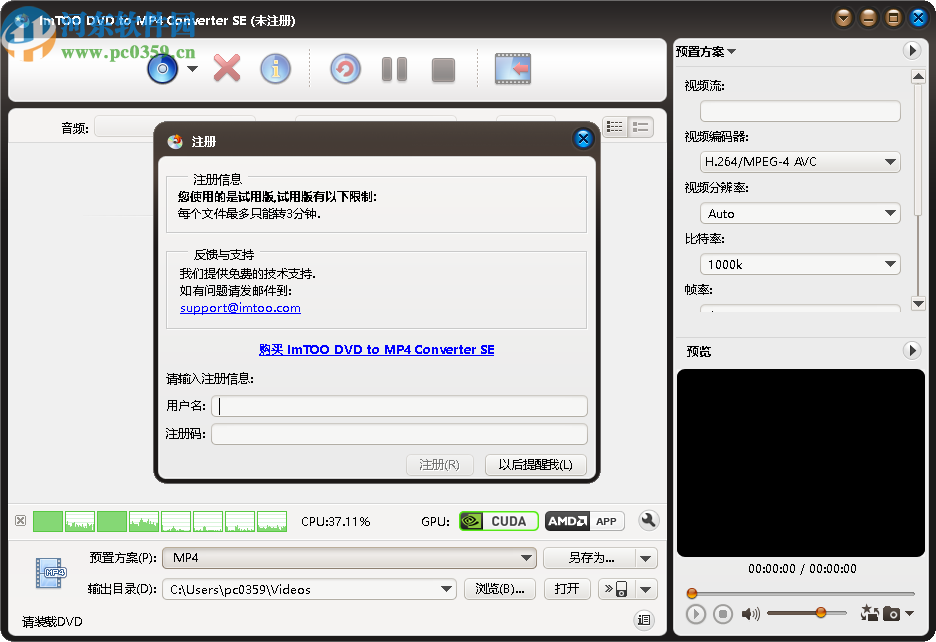The width and height of the screenshot is (936, 642).
Task: Mute audio with the speaker icon
Action: (749, 613)
